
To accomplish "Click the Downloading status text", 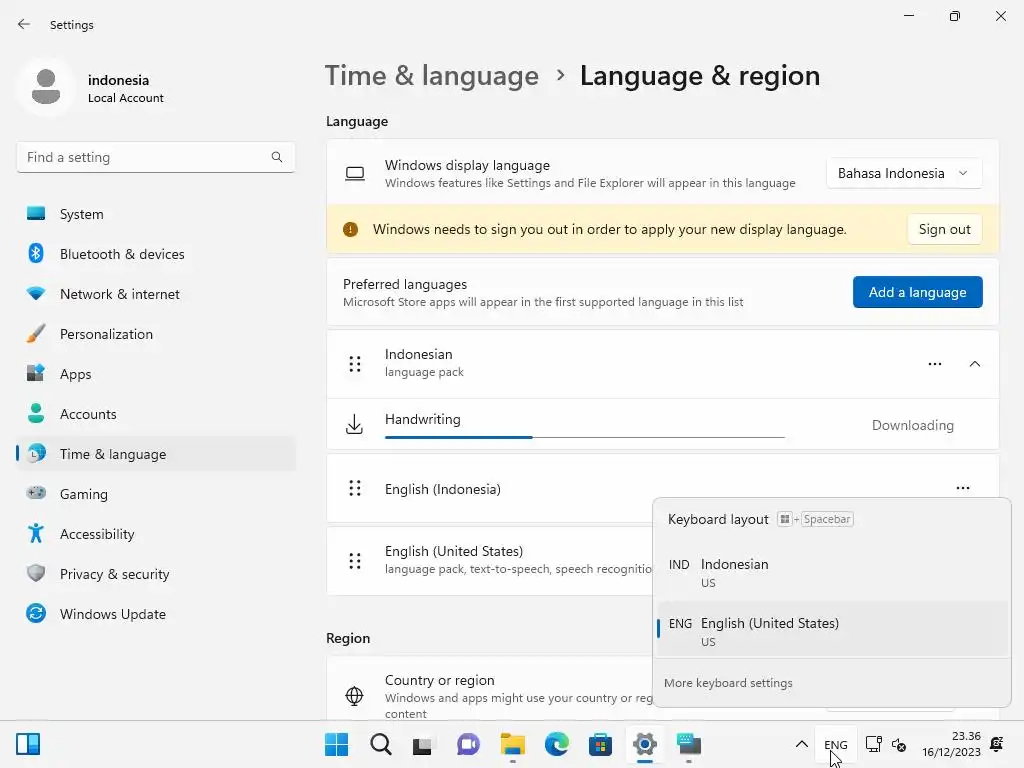I will click(912, 425).
